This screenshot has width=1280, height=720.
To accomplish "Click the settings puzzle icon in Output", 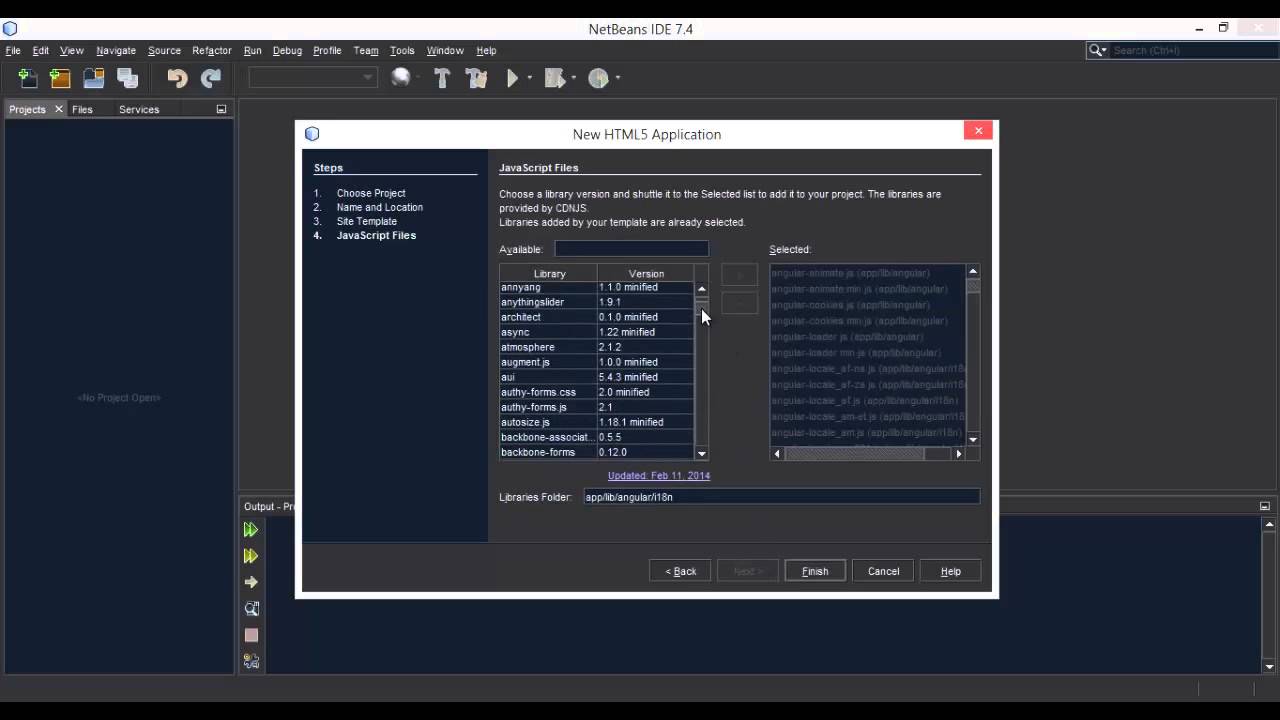I will [251, 661].
